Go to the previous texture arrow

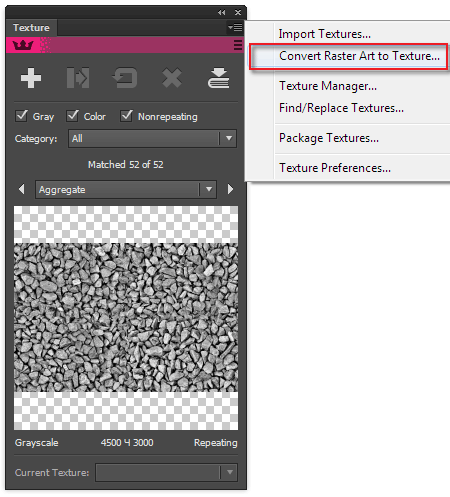22,189
